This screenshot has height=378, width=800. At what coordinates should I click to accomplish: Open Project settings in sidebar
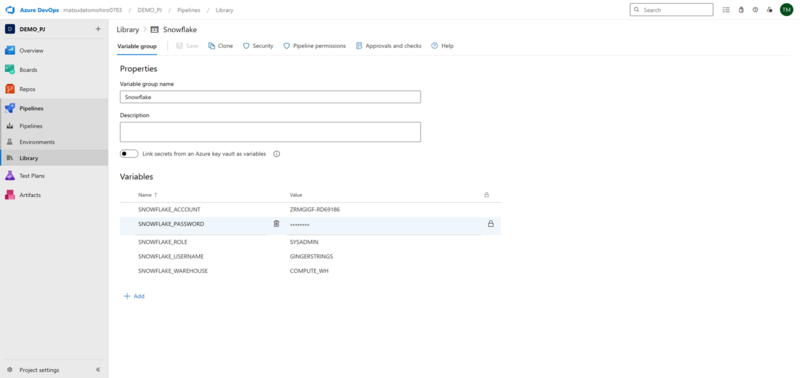pos(39,370)
